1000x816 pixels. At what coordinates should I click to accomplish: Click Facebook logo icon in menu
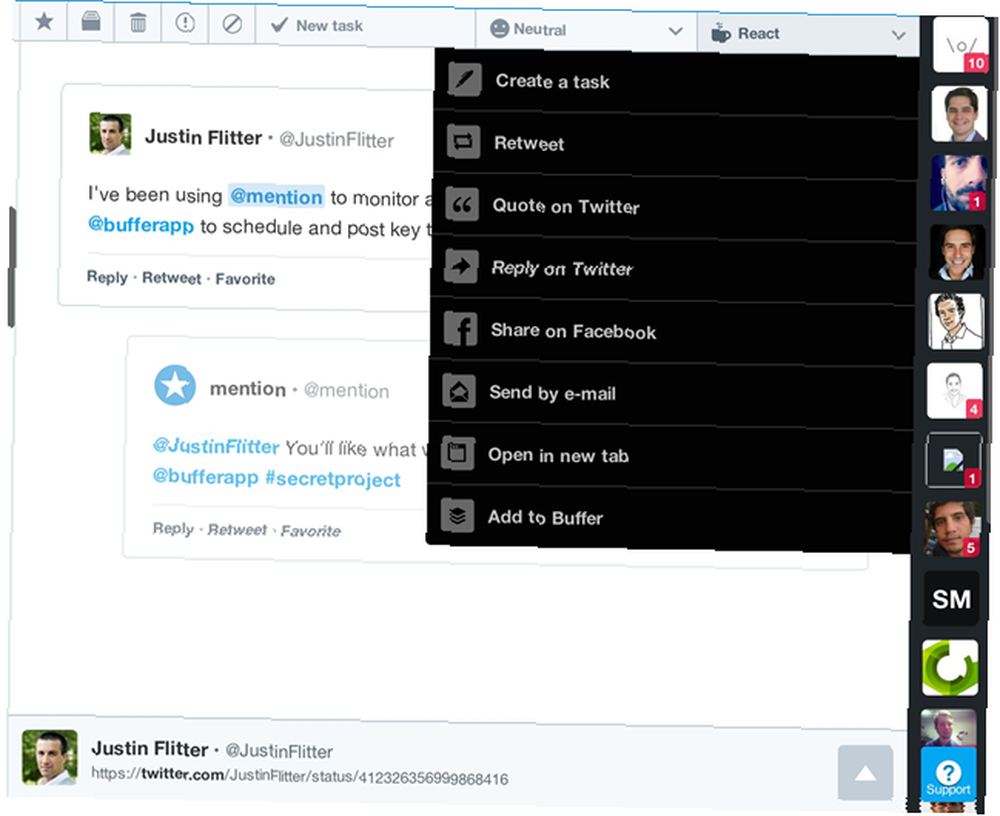(460, 329)
